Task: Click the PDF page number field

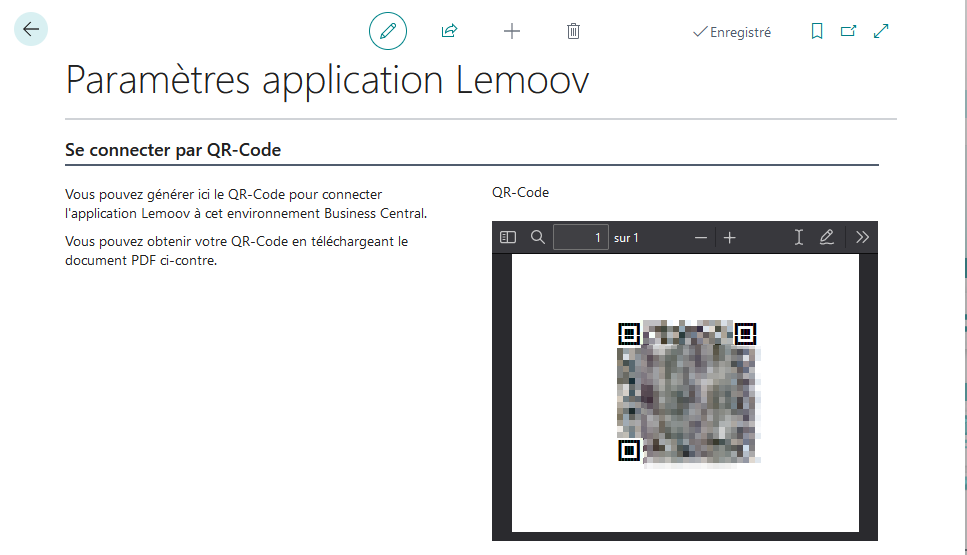Action: (581, 237)
